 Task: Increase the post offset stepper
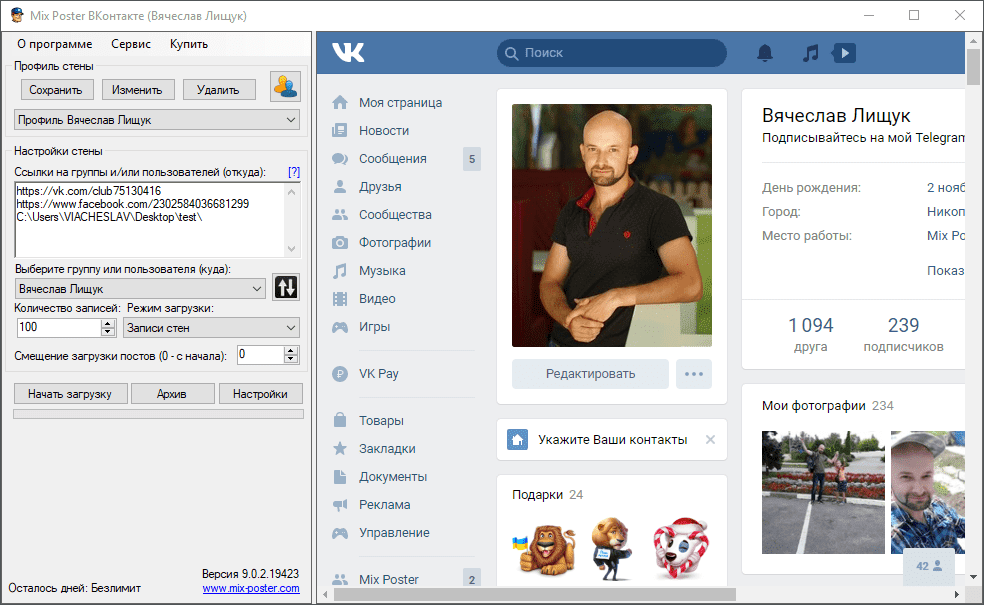click(291, 351)
